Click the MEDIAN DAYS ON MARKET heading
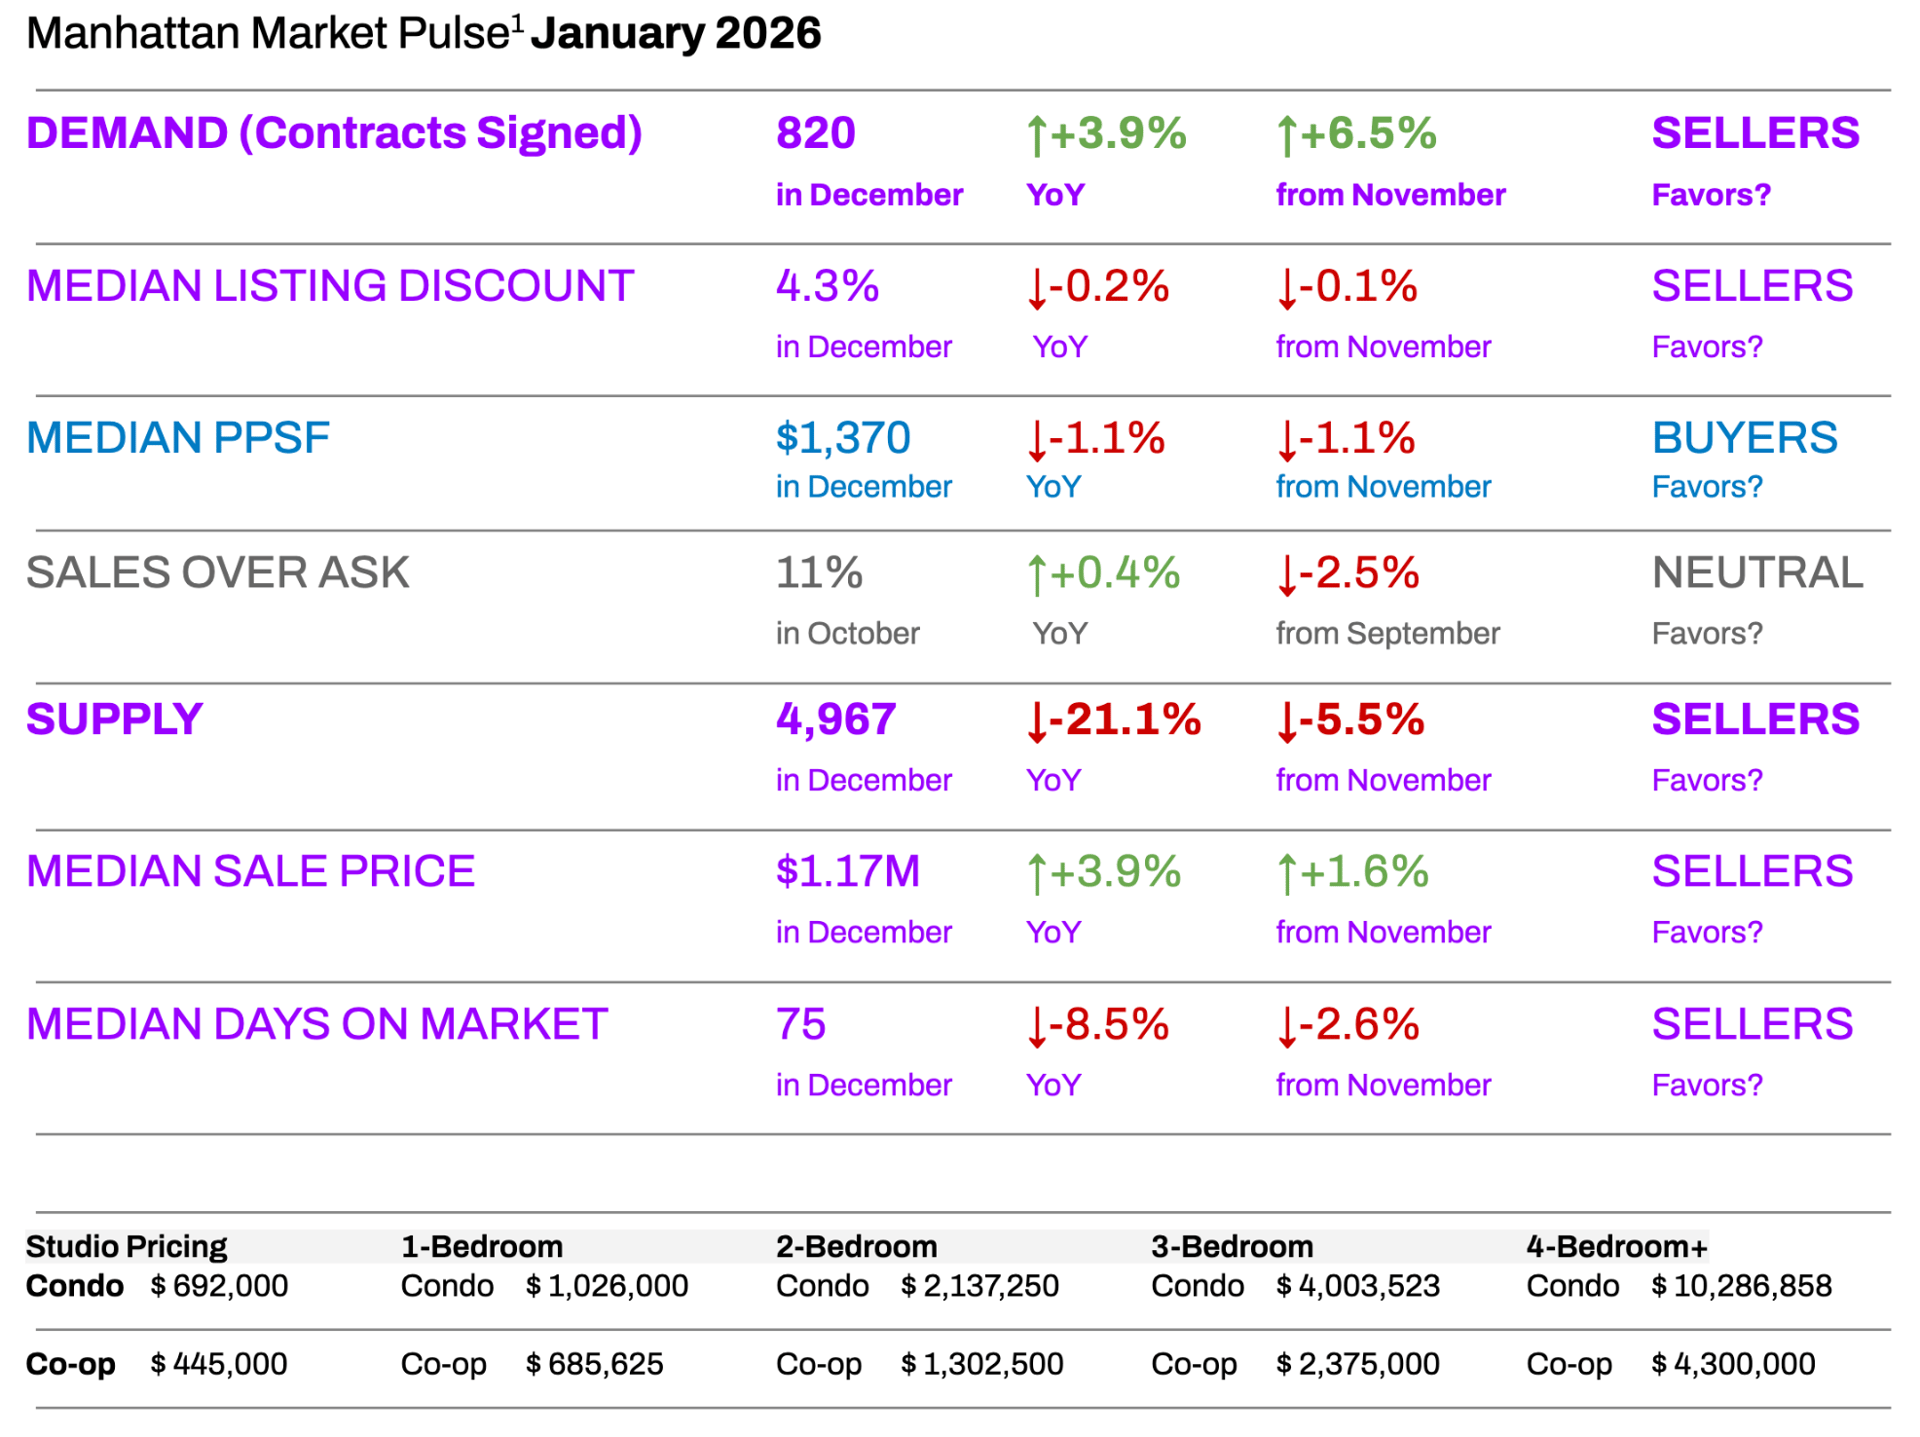The image size is (1920, 1437). tap(317, 1024)
